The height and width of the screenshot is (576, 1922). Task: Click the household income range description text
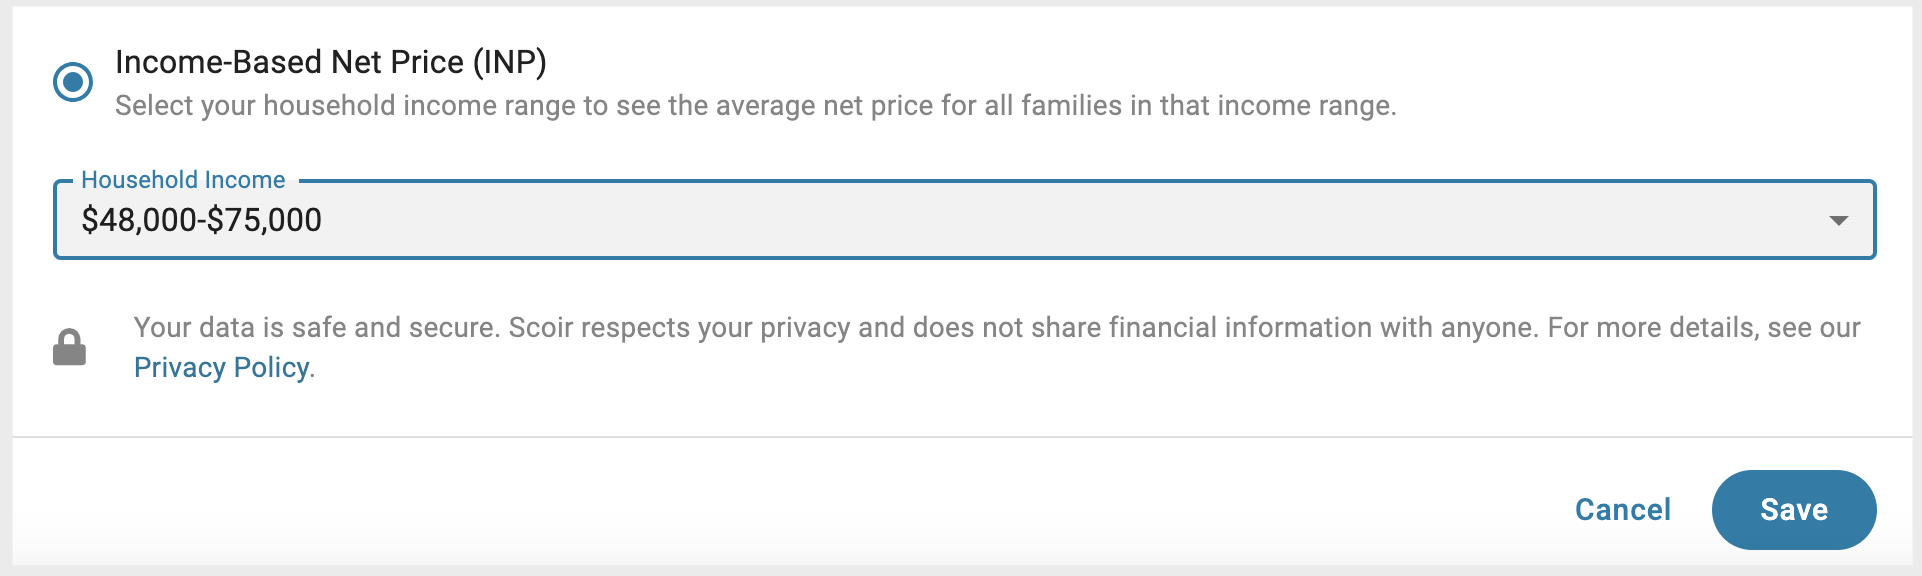(x=755, y=106)
